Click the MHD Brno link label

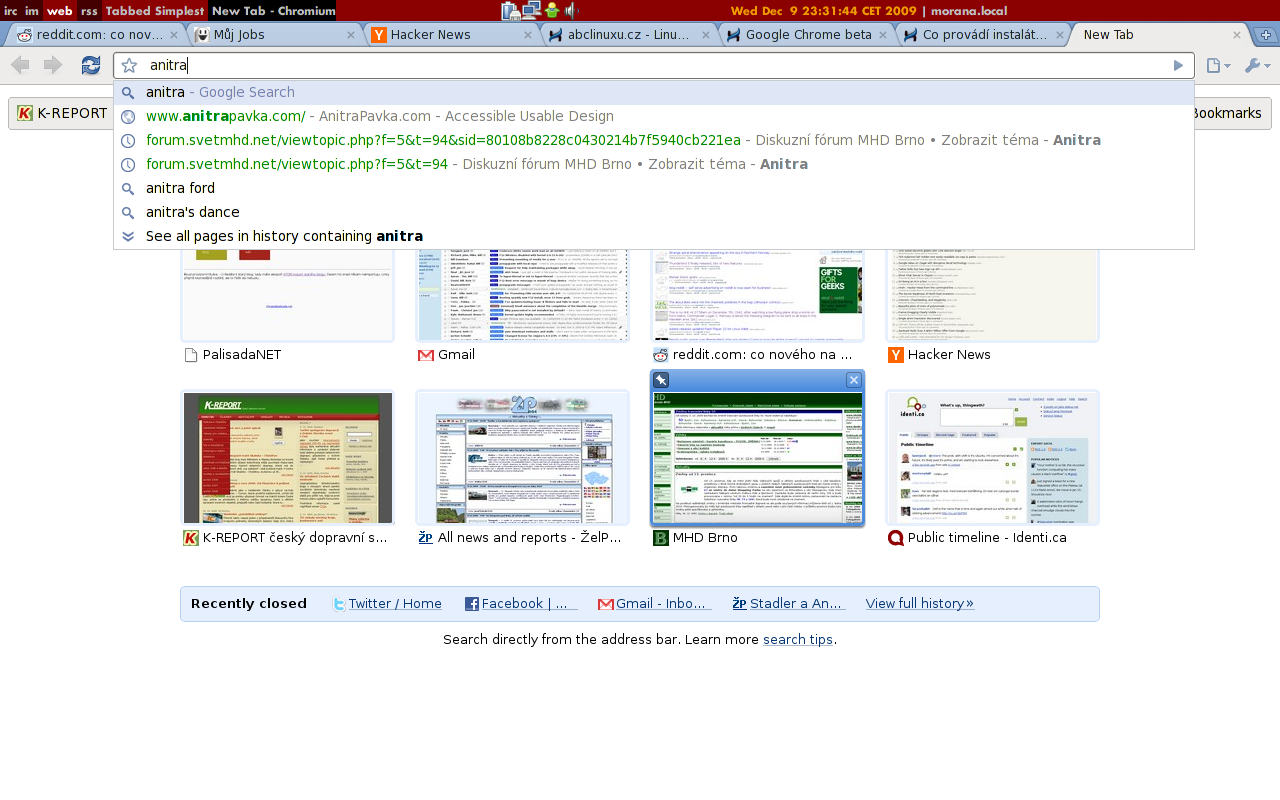coord(705,538)
